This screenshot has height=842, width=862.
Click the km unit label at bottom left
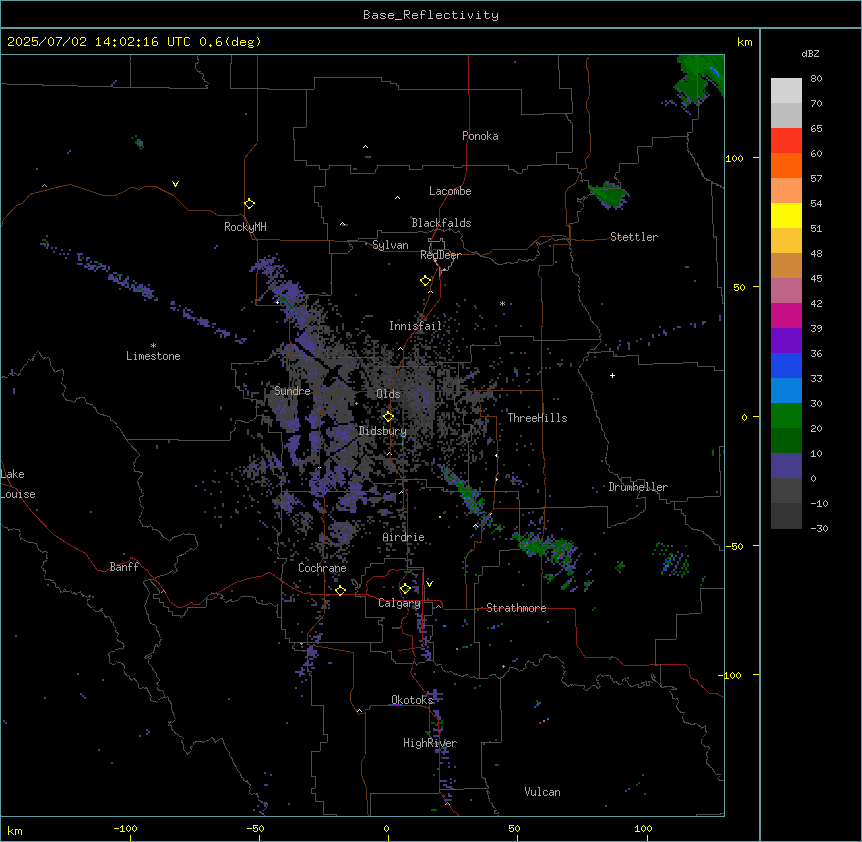click(x=15, y=830)
